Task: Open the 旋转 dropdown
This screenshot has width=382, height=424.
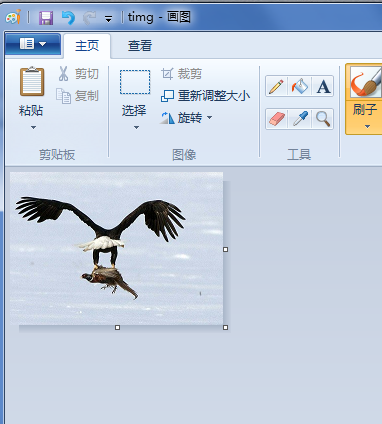Action: pos(186,118)
